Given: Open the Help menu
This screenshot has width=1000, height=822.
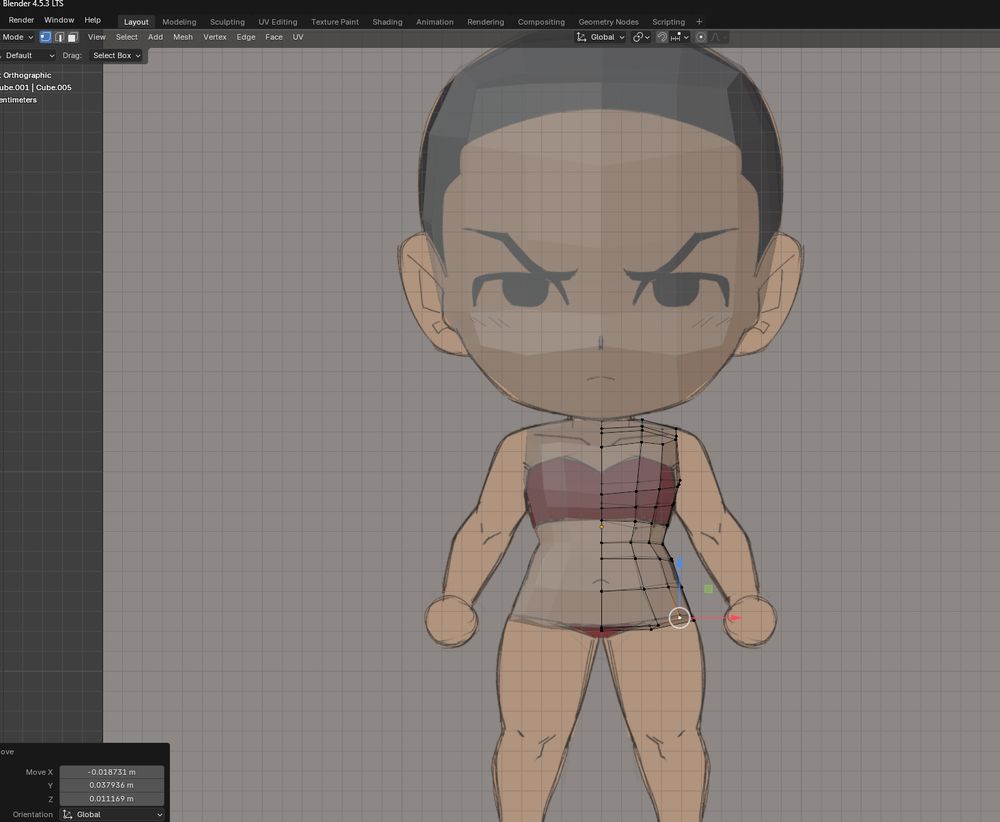Looking at the screenshot, I should (92, 20).
